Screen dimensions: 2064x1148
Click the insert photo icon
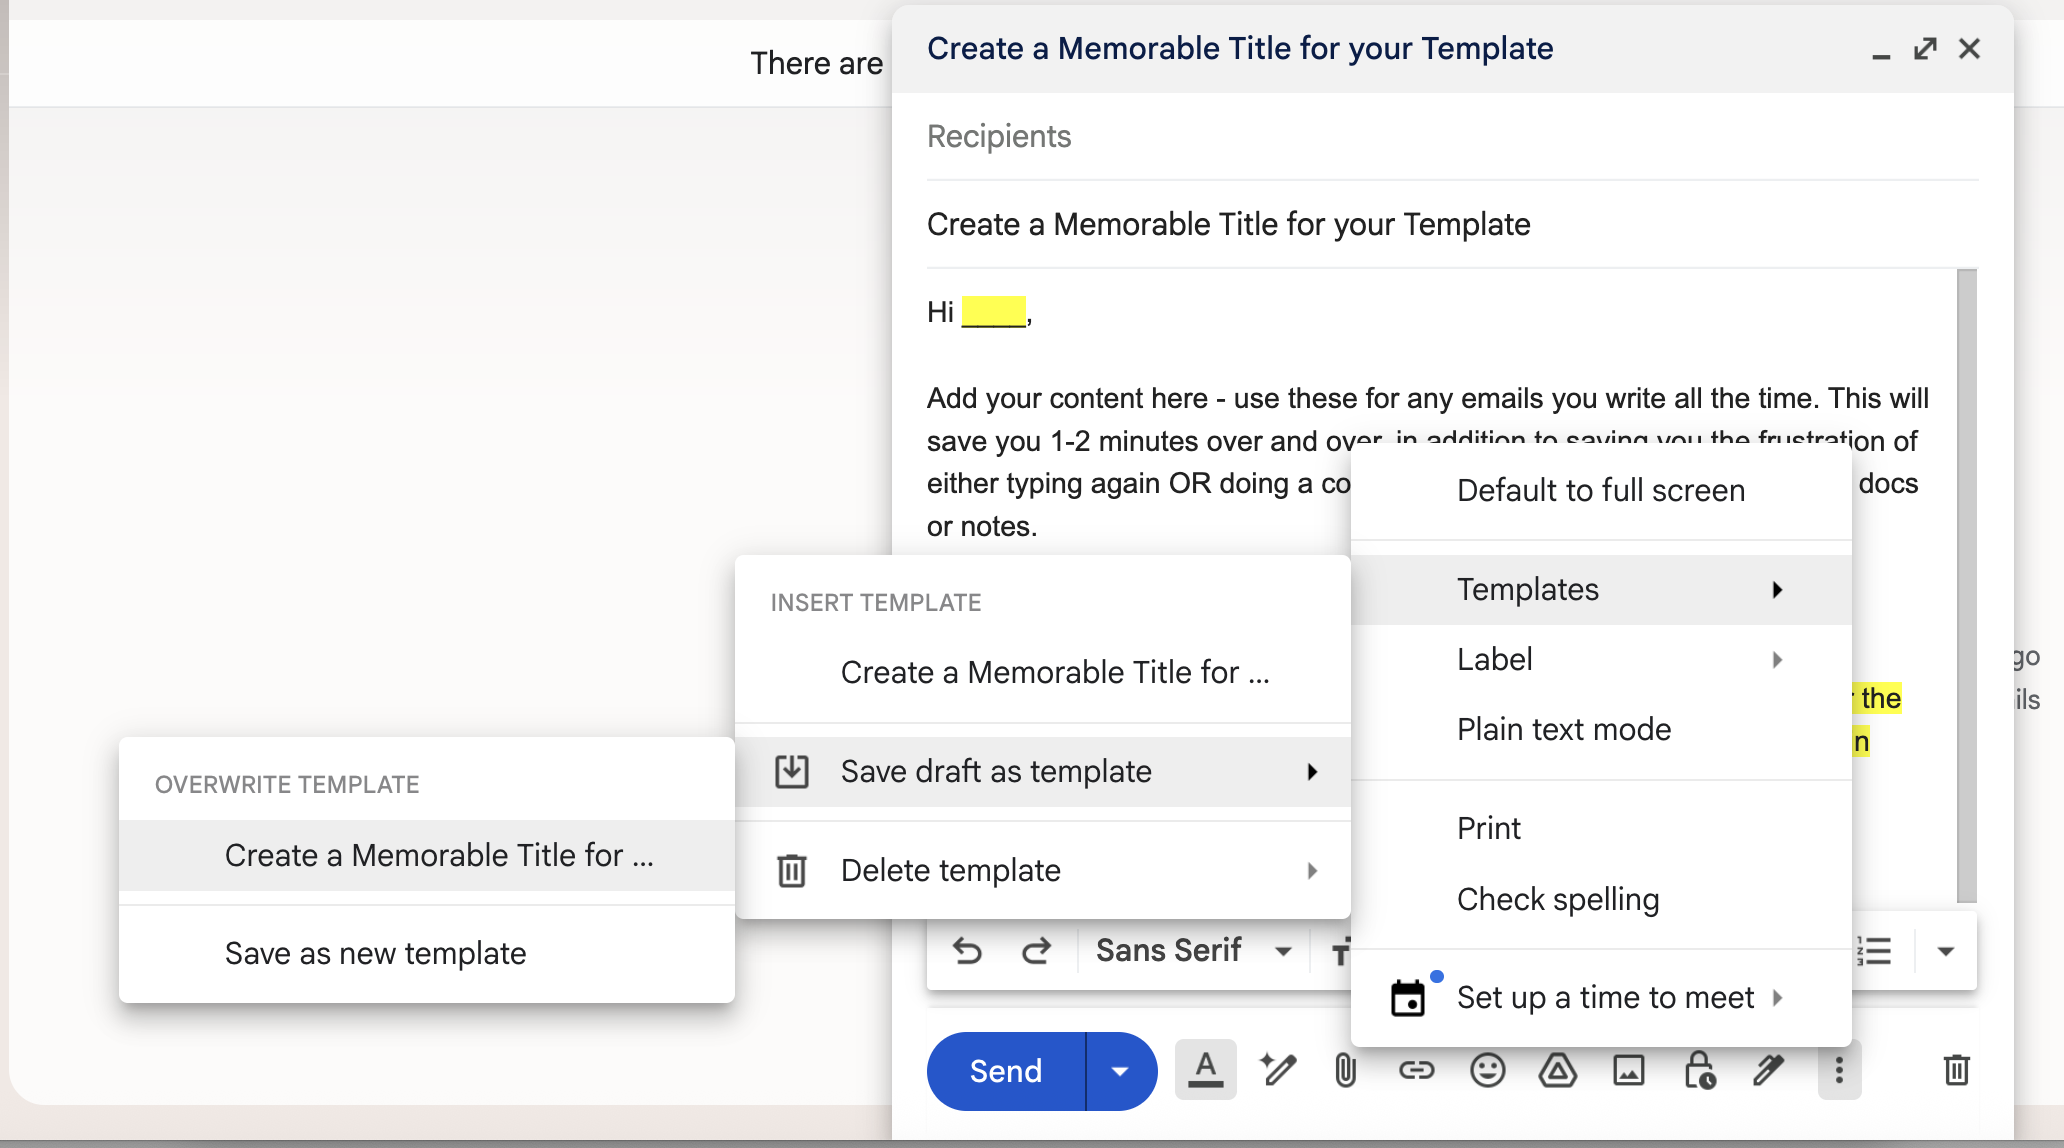[1628, 1070]
